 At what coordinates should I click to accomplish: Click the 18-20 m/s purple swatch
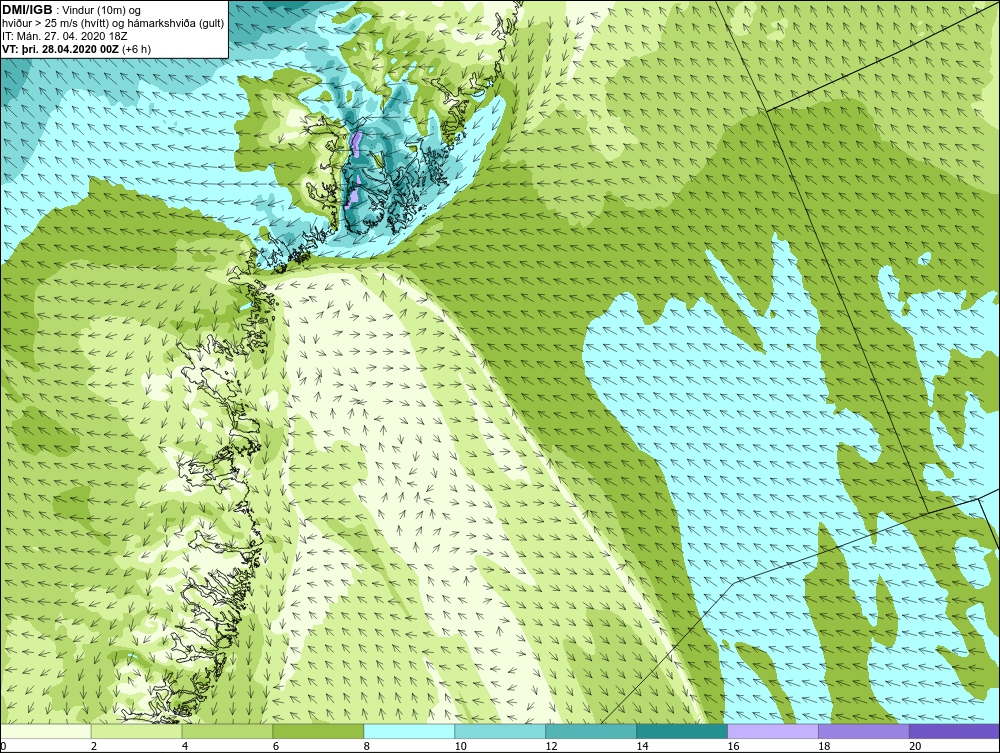(864, 731)
